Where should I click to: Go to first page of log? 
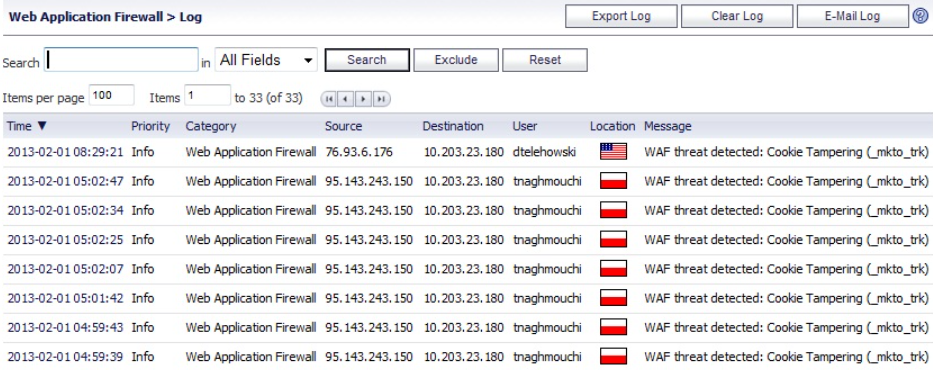pyautogui.click(x=329, y=99)
